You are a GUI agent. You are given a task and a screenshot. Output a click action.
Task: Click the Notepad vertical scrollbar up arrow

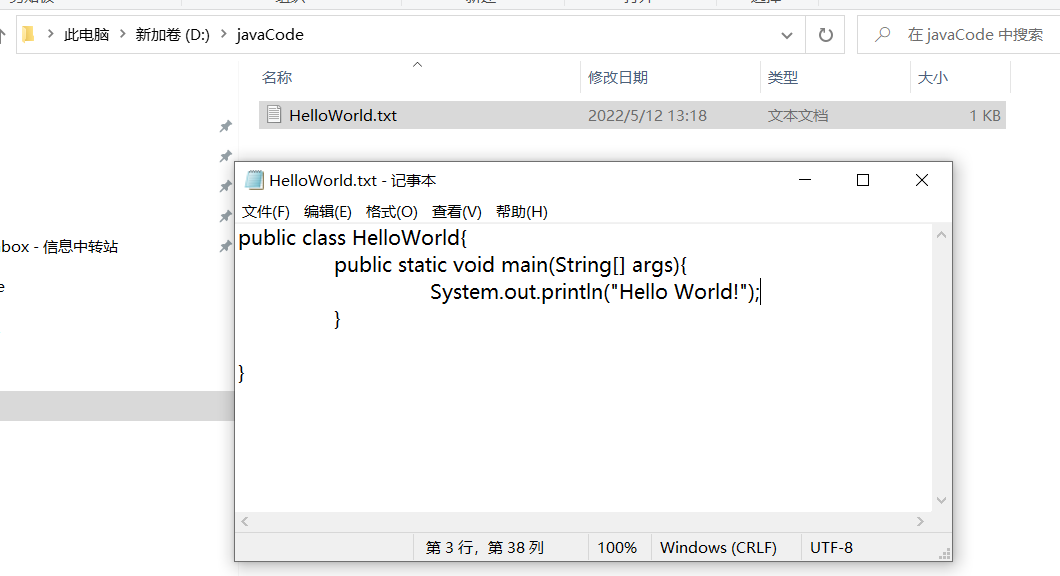(x=941, y=235)
